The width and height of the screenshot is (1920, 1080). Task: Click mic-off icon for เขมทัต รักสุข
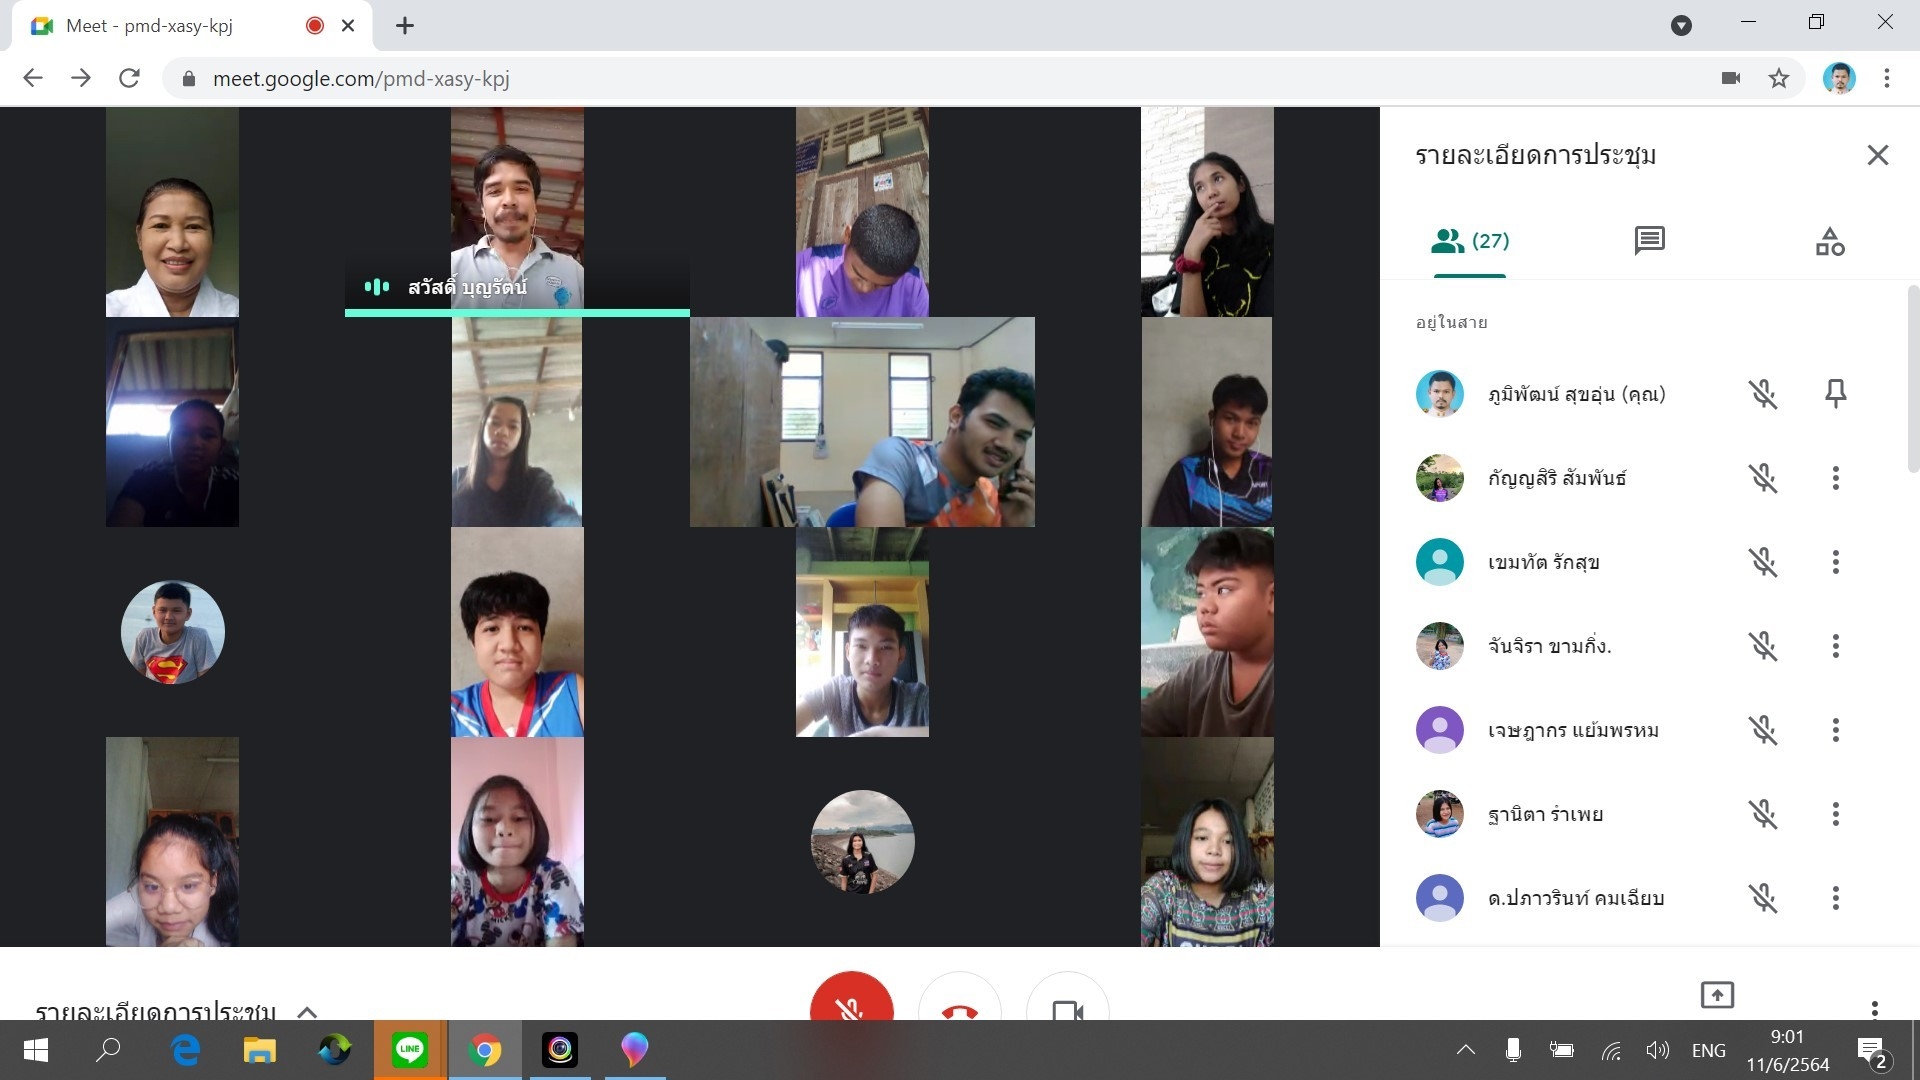1762,562
